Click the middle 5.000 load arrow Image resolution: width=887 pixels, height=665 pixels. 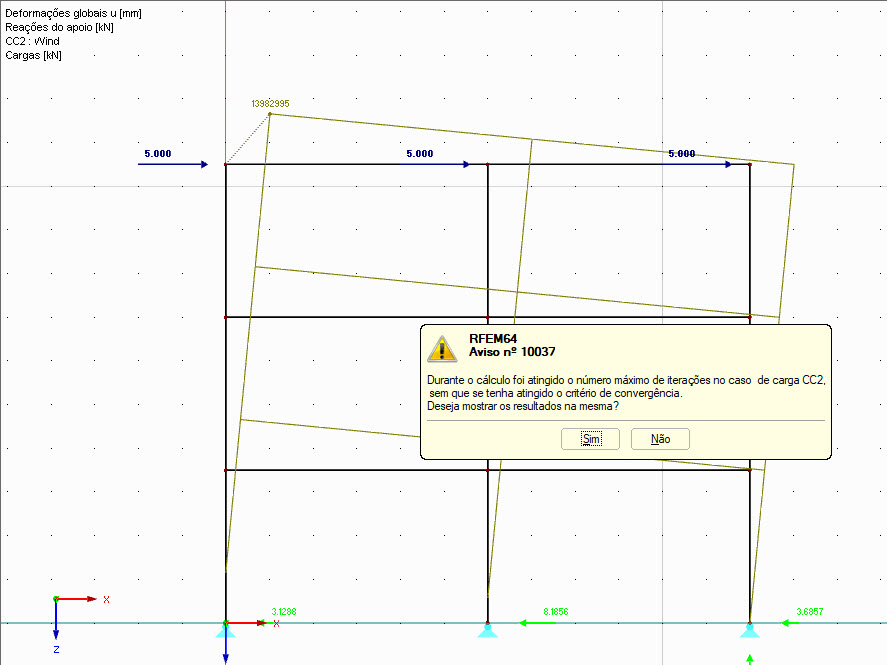[435, 164]
